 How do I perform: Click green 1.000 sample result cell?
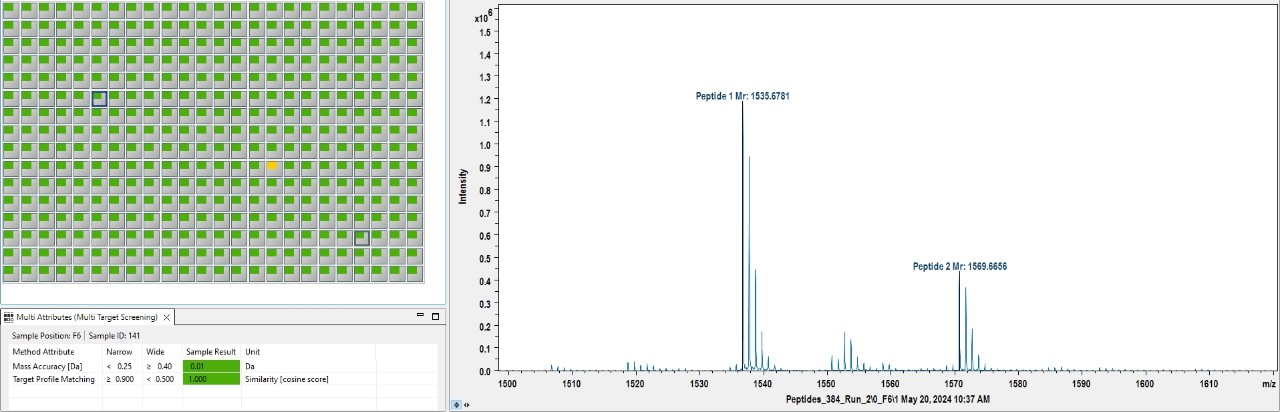point(211,379)
